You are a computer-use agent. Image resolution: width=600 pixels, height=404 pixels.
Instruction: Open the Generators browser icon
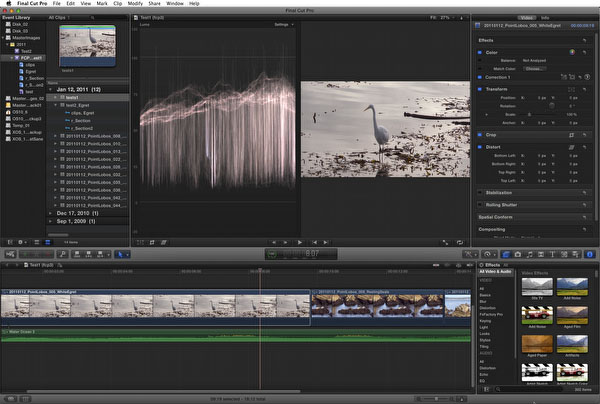(x=564, y=254)
